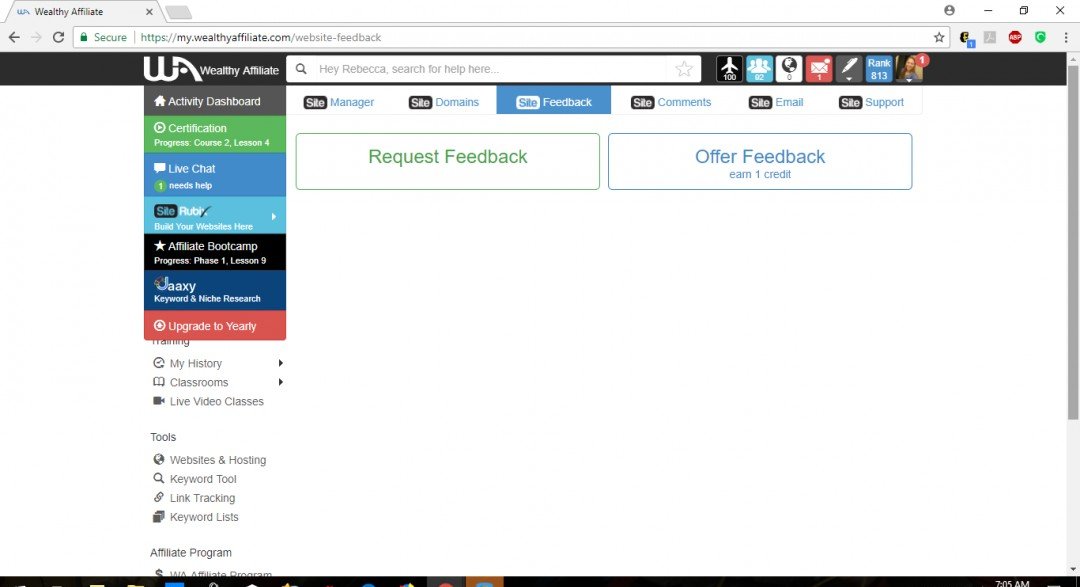The height and width of the screenshot is (587, 1080).
Task: Open Jaaxy Keyword & Niche Research
Action: click(215, 290)
